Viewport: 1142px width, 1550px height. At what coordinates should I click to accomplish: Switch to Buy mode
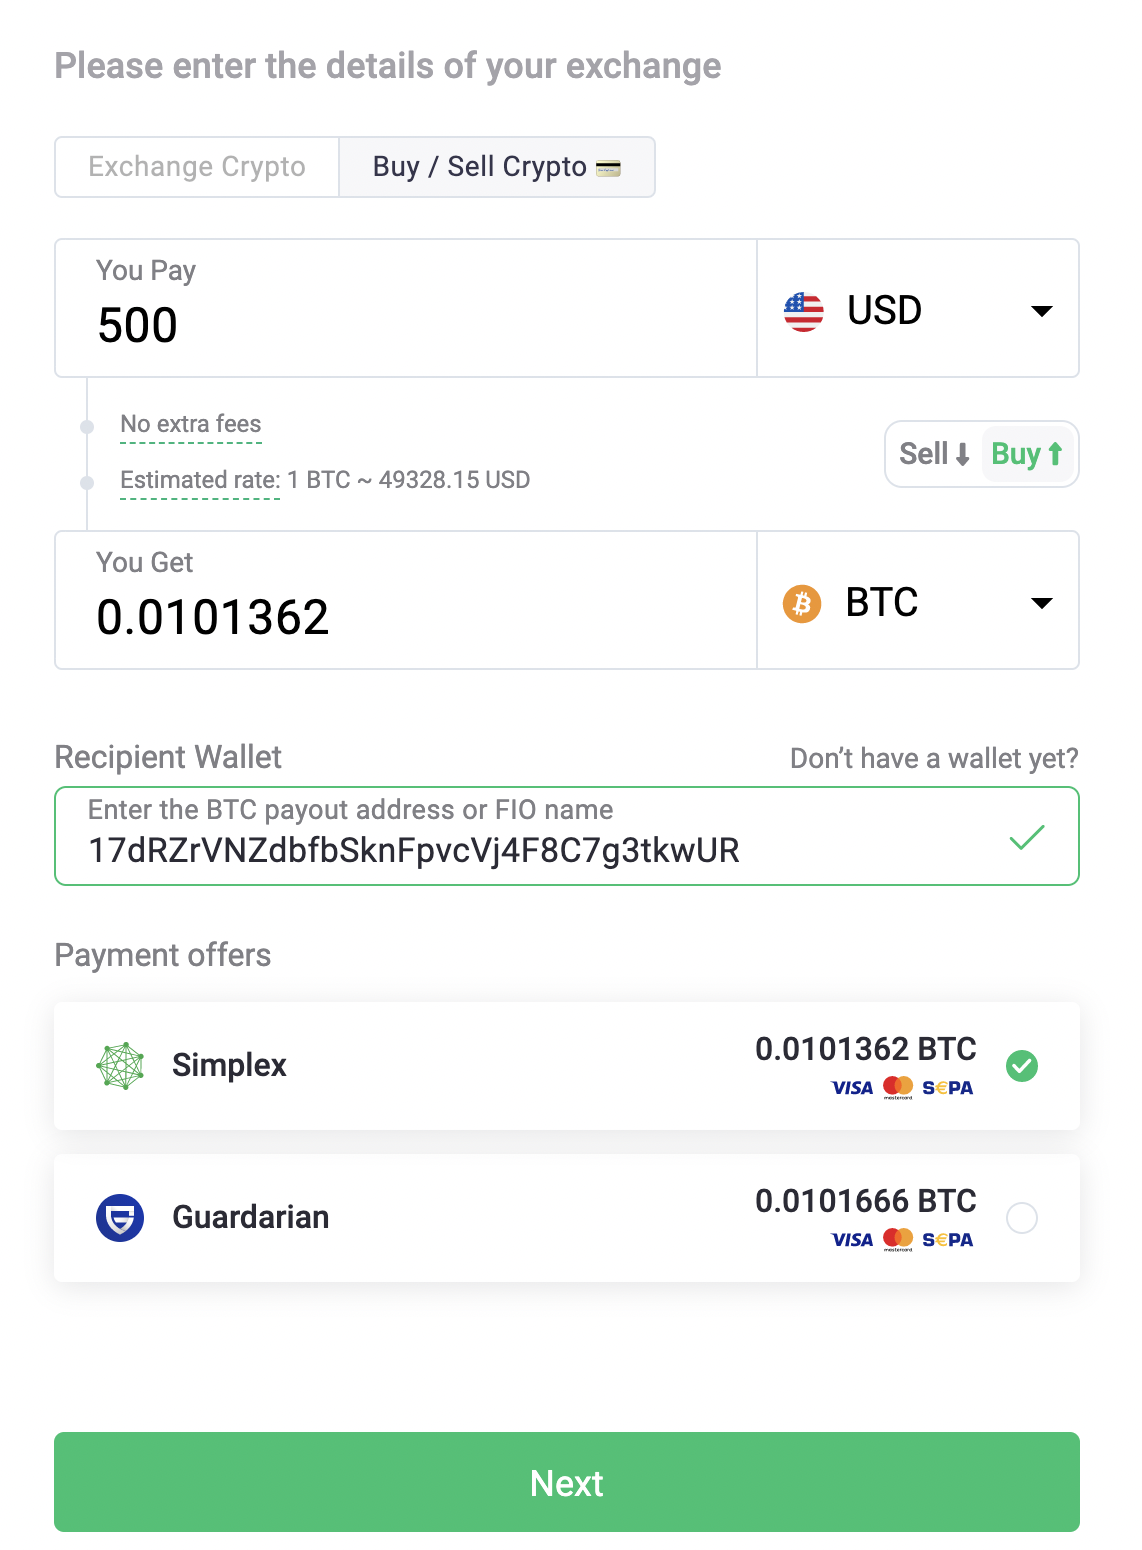[x=1027, y=454]
